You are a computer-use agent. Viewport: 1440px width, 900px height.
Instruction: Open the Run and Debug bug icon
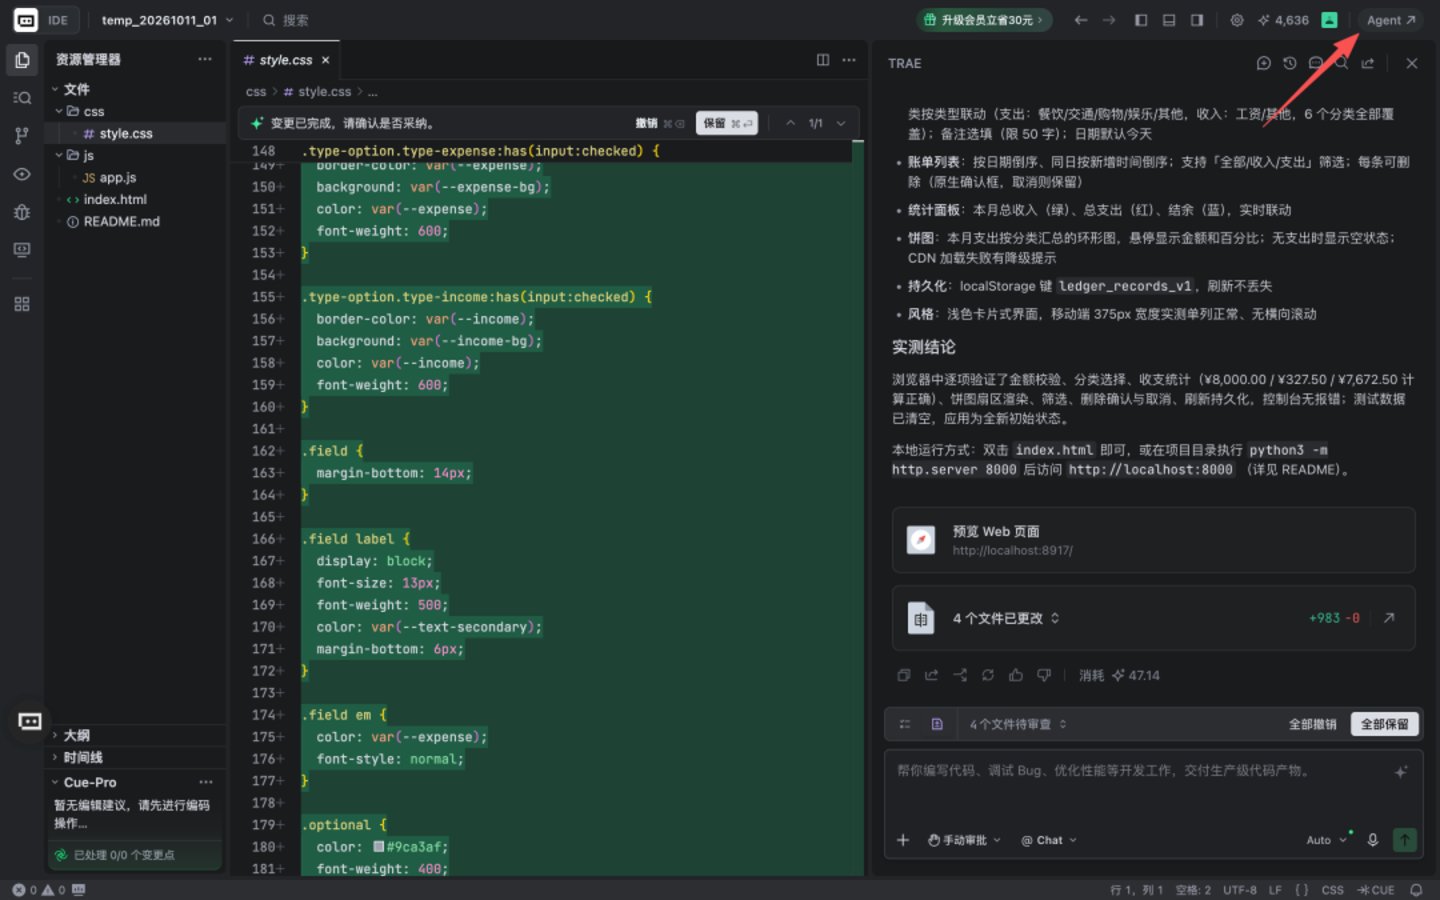22,212
